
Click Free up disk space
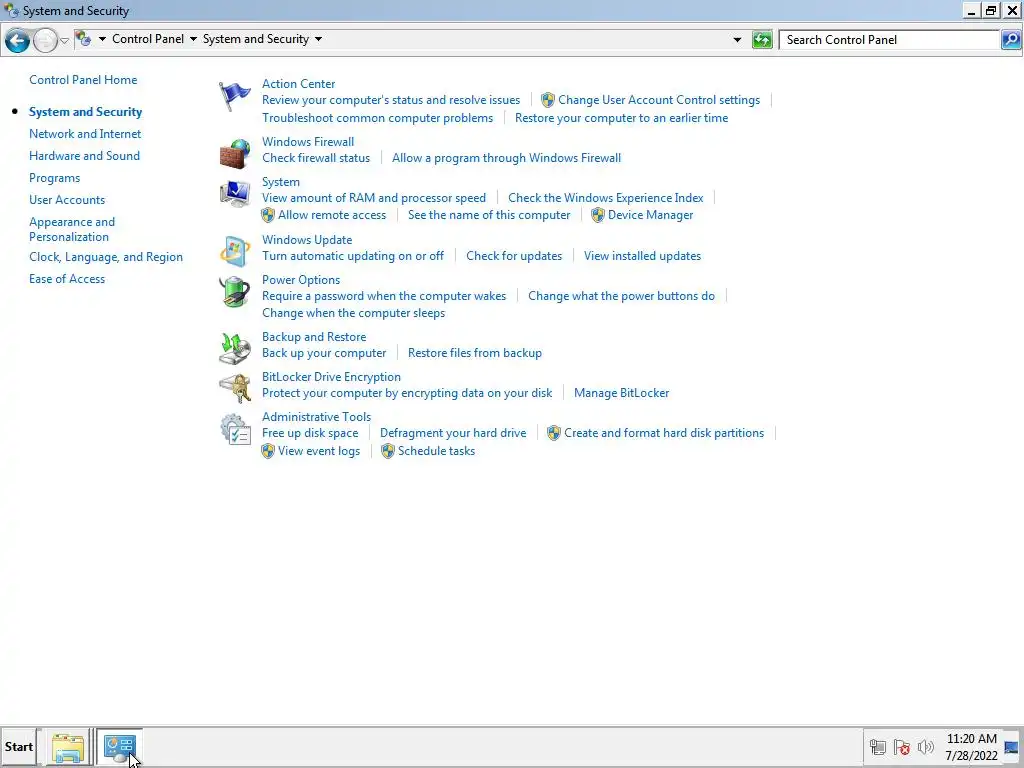310,433
